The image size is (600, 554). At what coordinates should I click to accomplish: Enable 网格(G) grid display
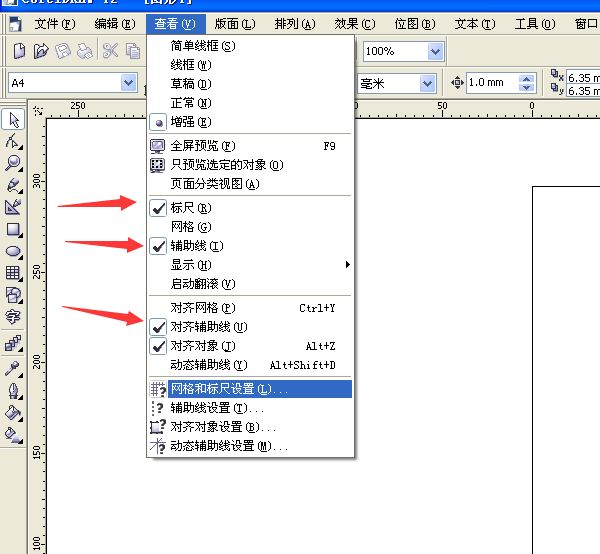point(250,227)
